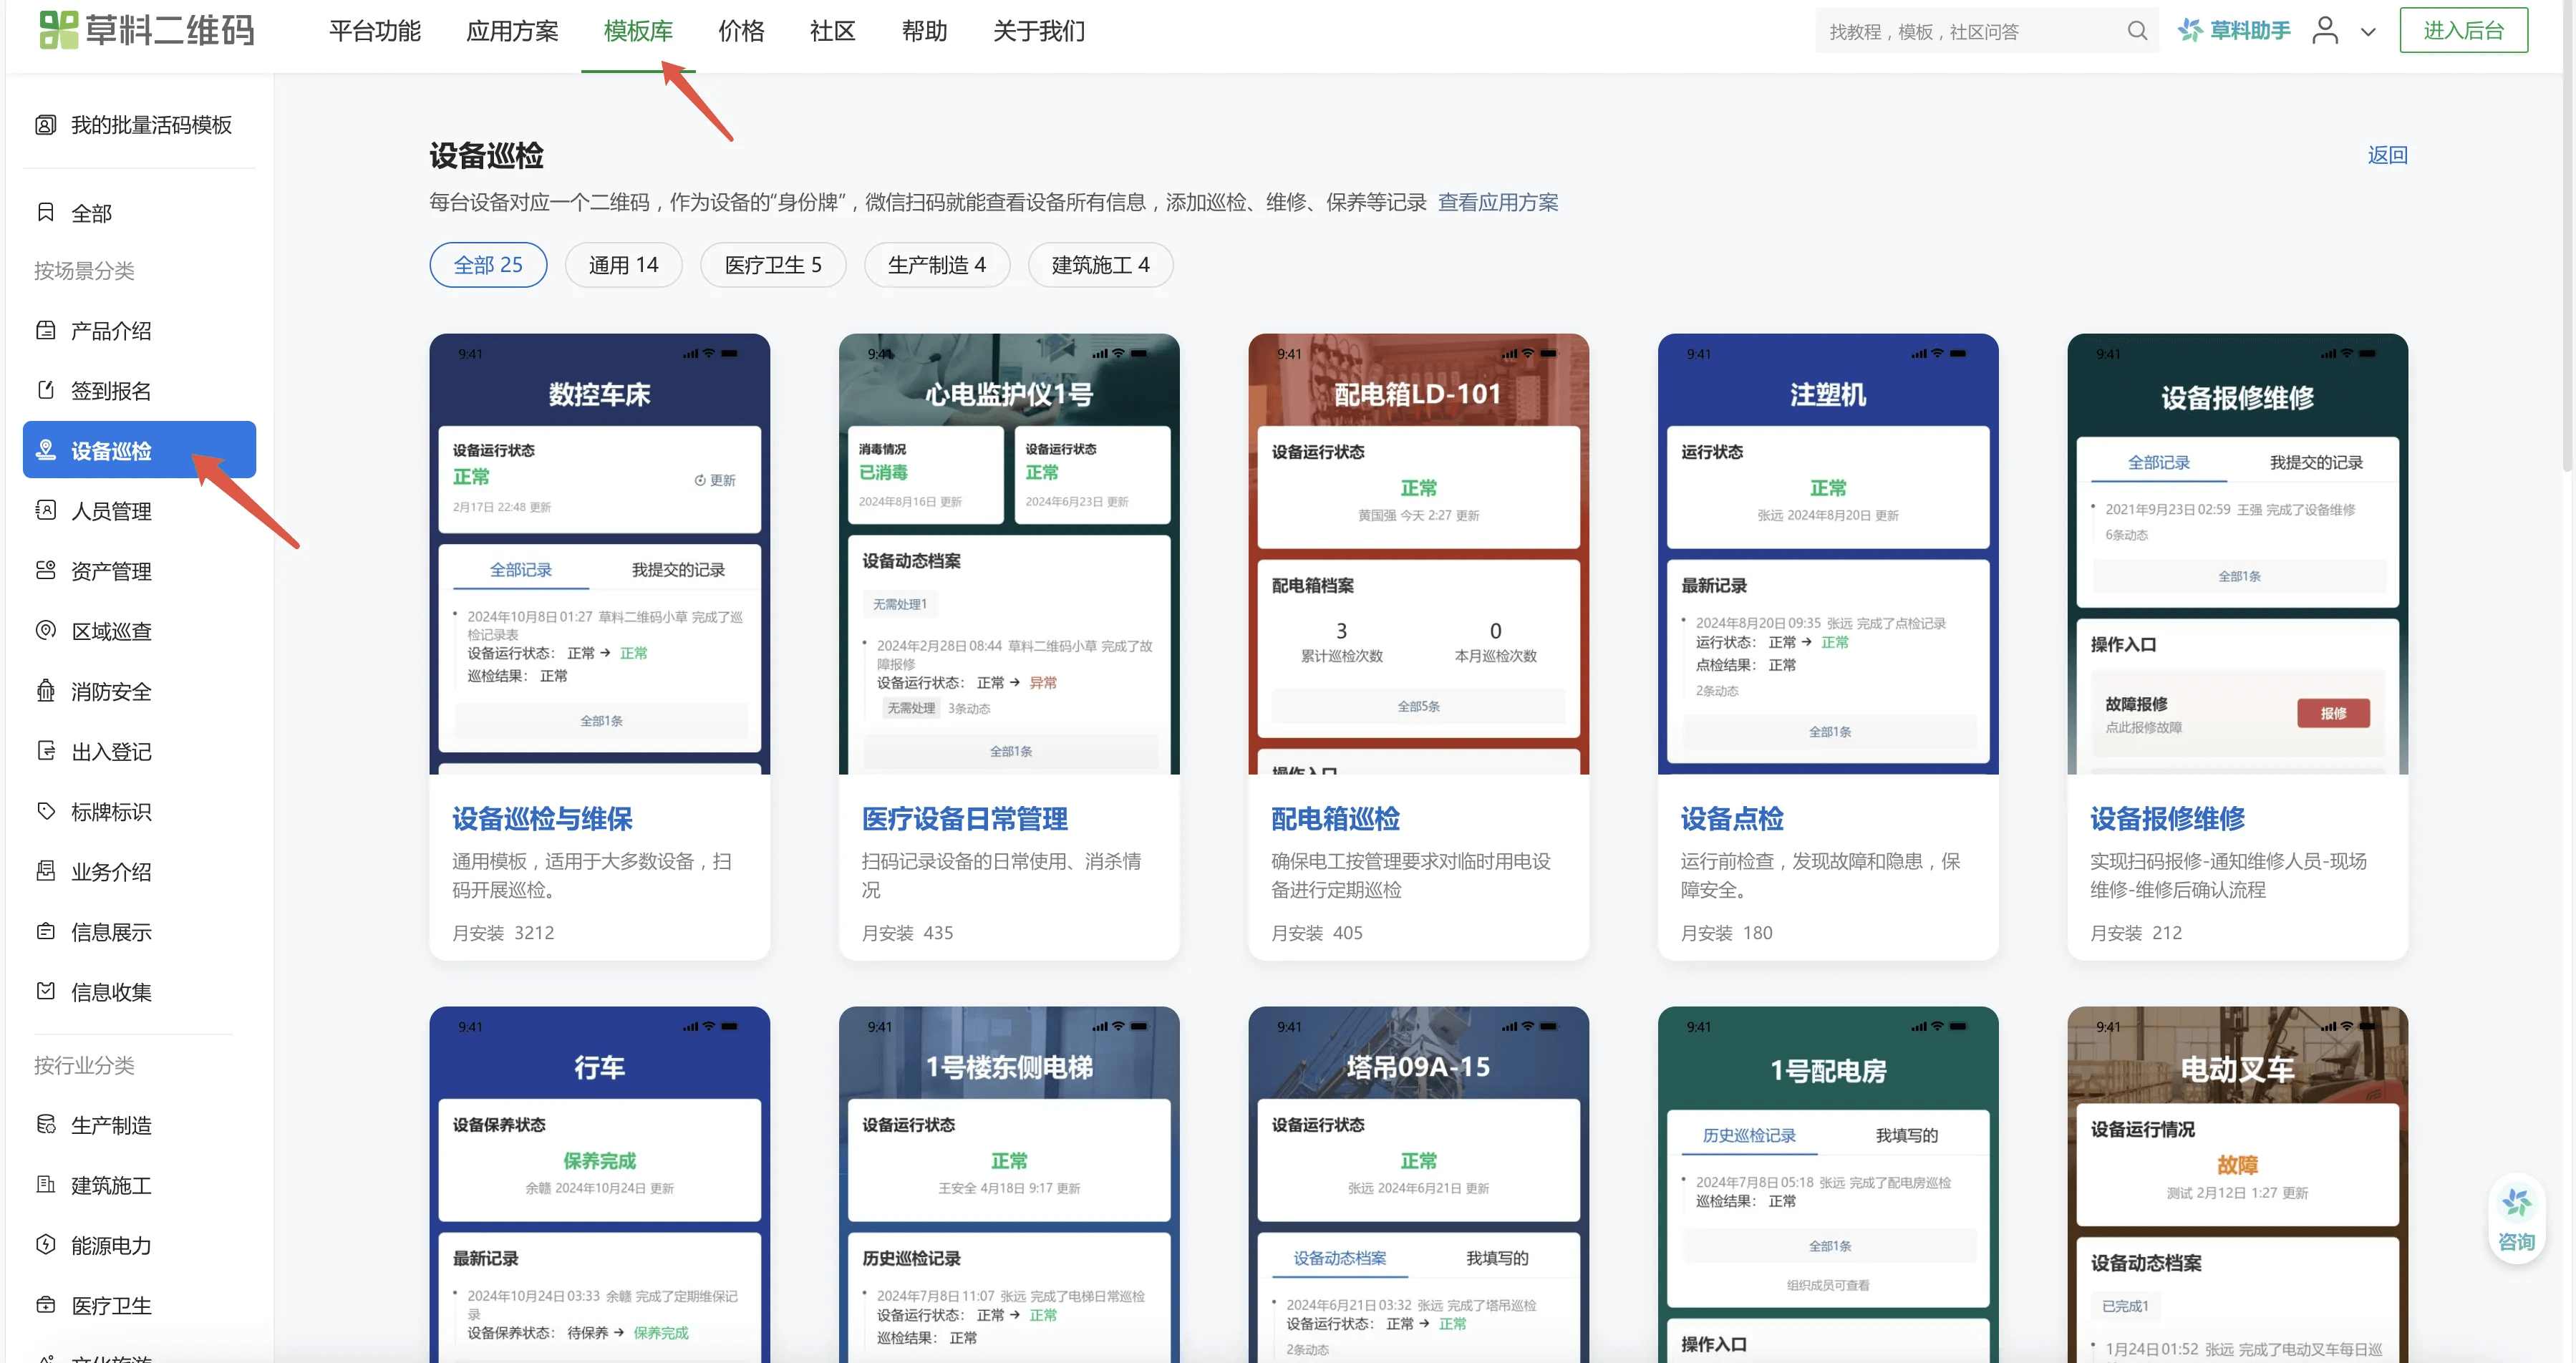This screenshot has width=2576, height=1363.
Task: Click 月安装 435 text
Action: (907, 933)
